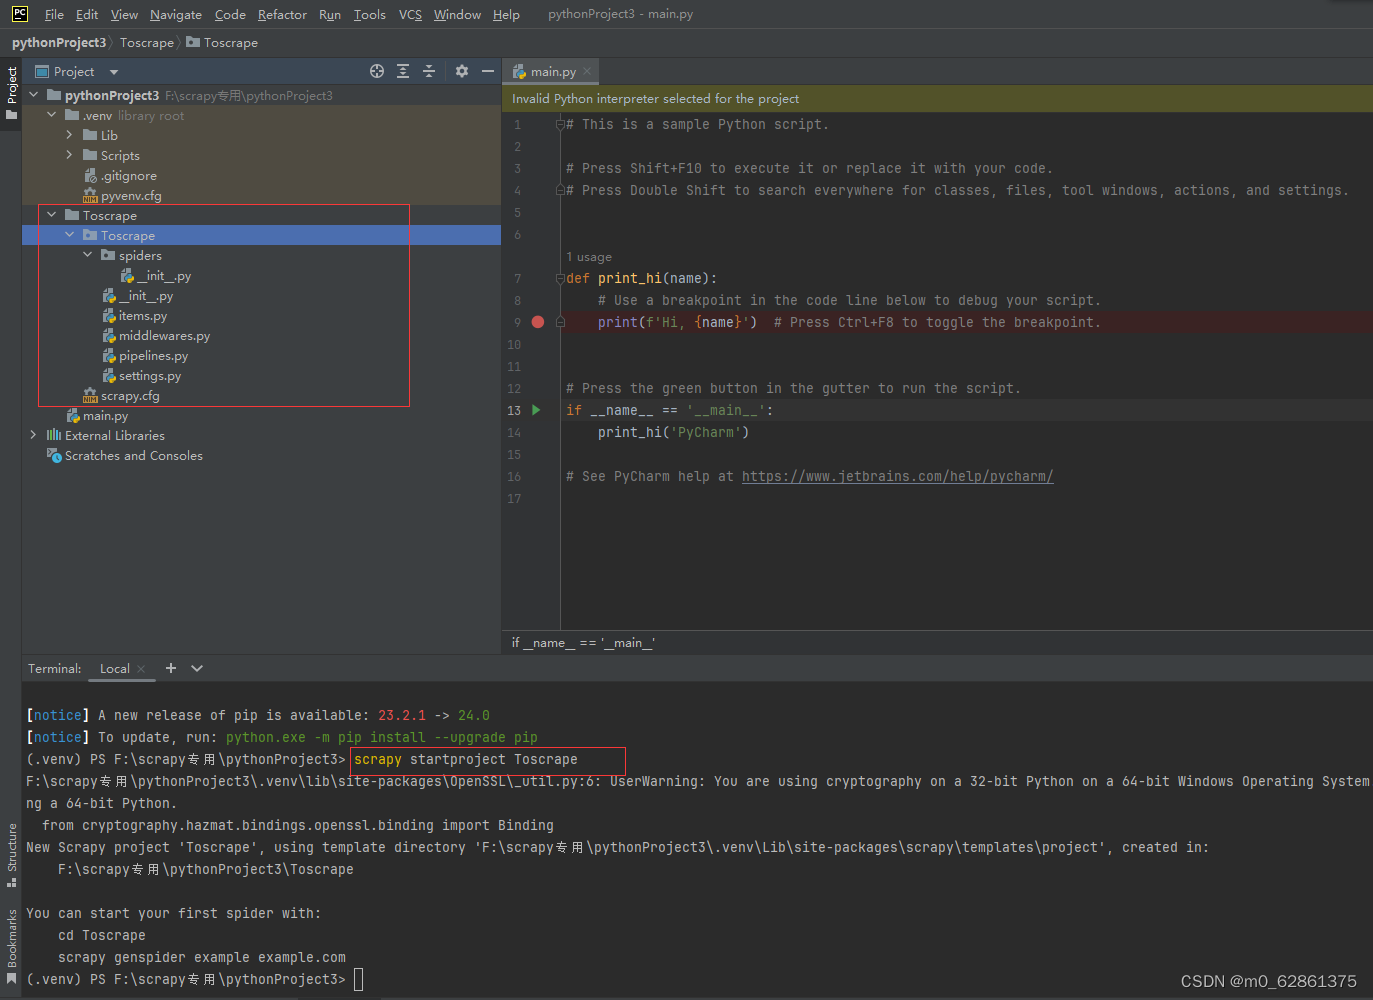Select scrapy.cfg in project tree

130,395
